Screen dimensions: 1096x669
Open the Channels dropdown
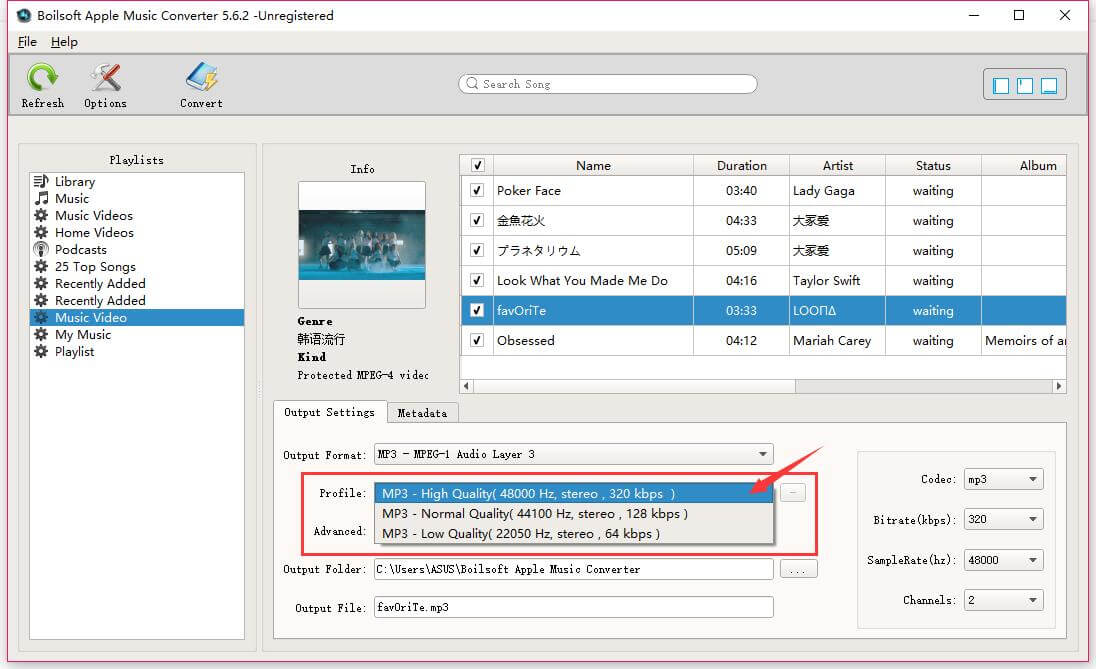pos(1003,600)
